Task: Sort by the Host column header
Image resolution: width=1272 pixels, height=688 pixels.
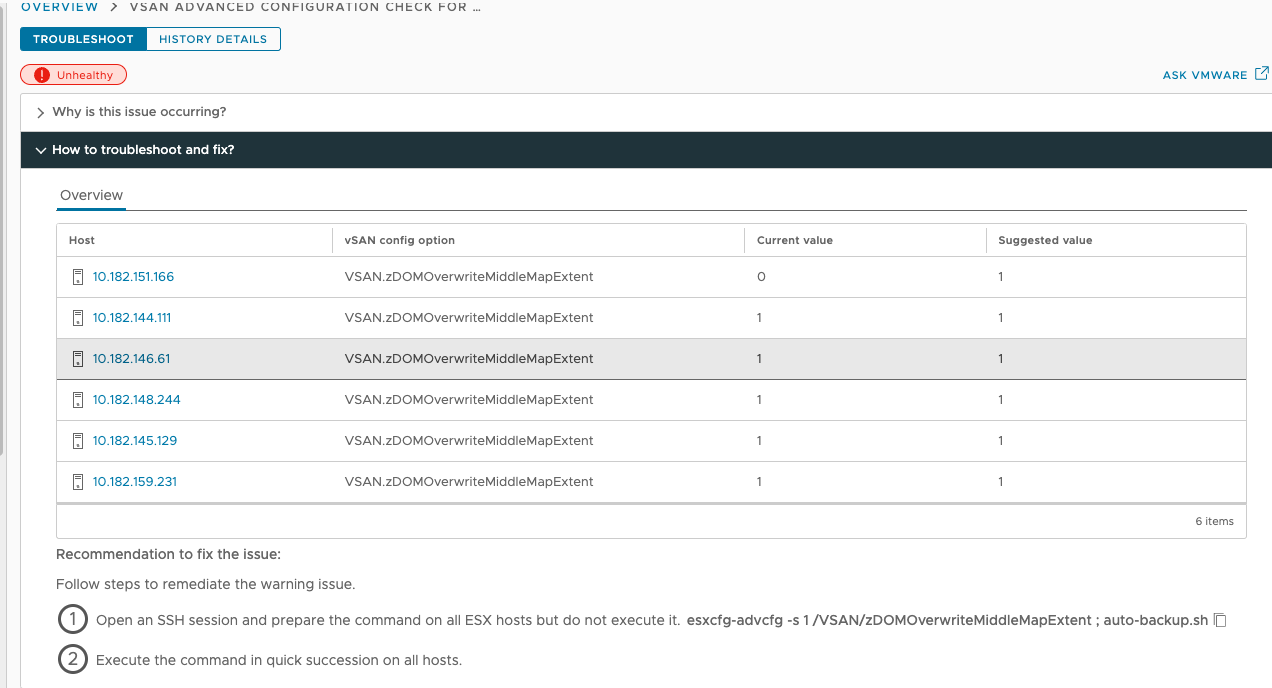Action: pos(82,240)
